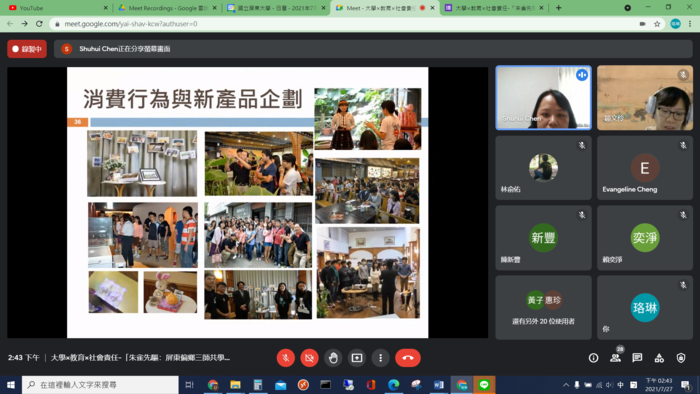Screen dimensions: 700x394
Task: Select the active Meet browser tab
Action: [385, 8]
